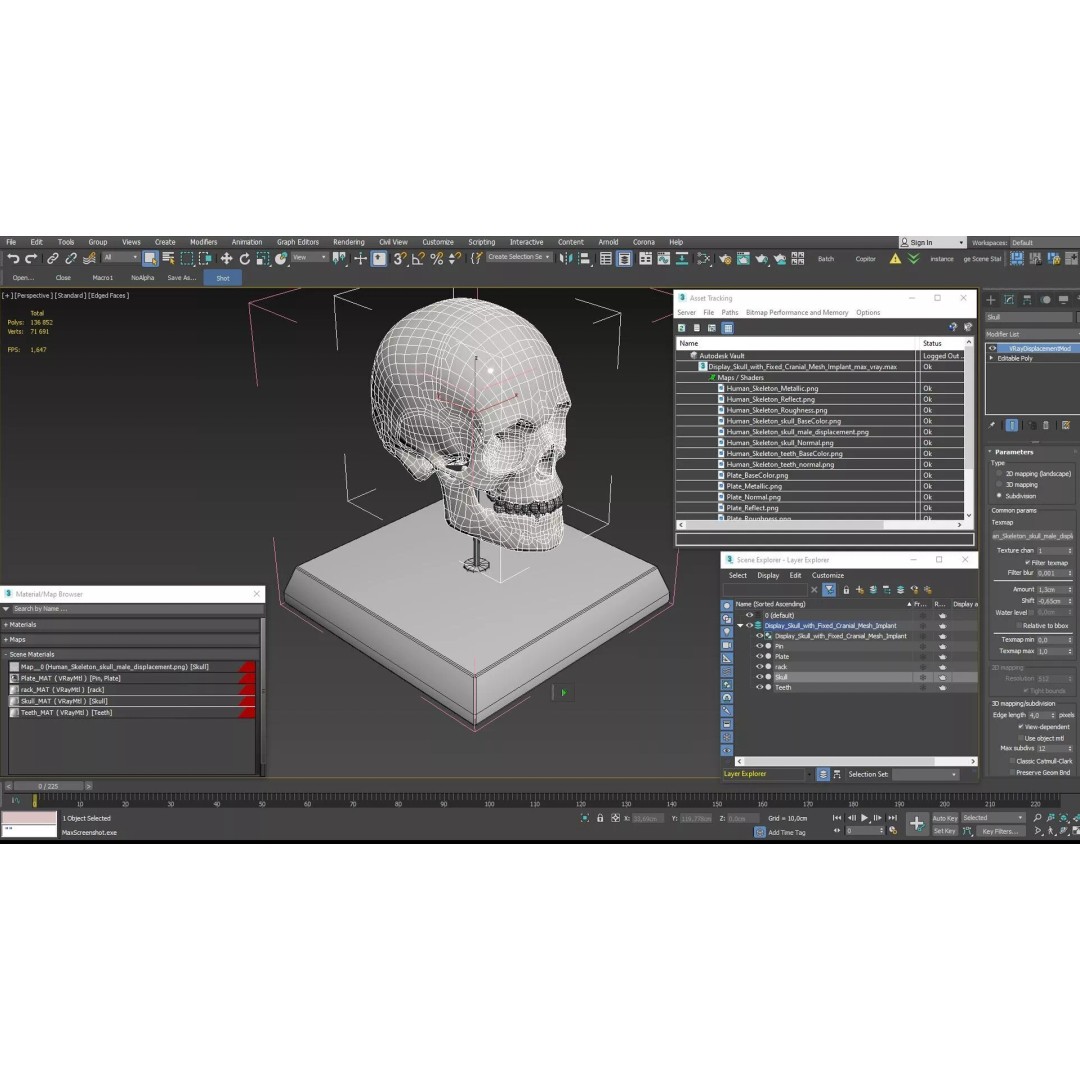Click Zoom Extents magnifier in viewport controls
This screenshot has height=1080, width=1080.
(x=1037, y=818)
